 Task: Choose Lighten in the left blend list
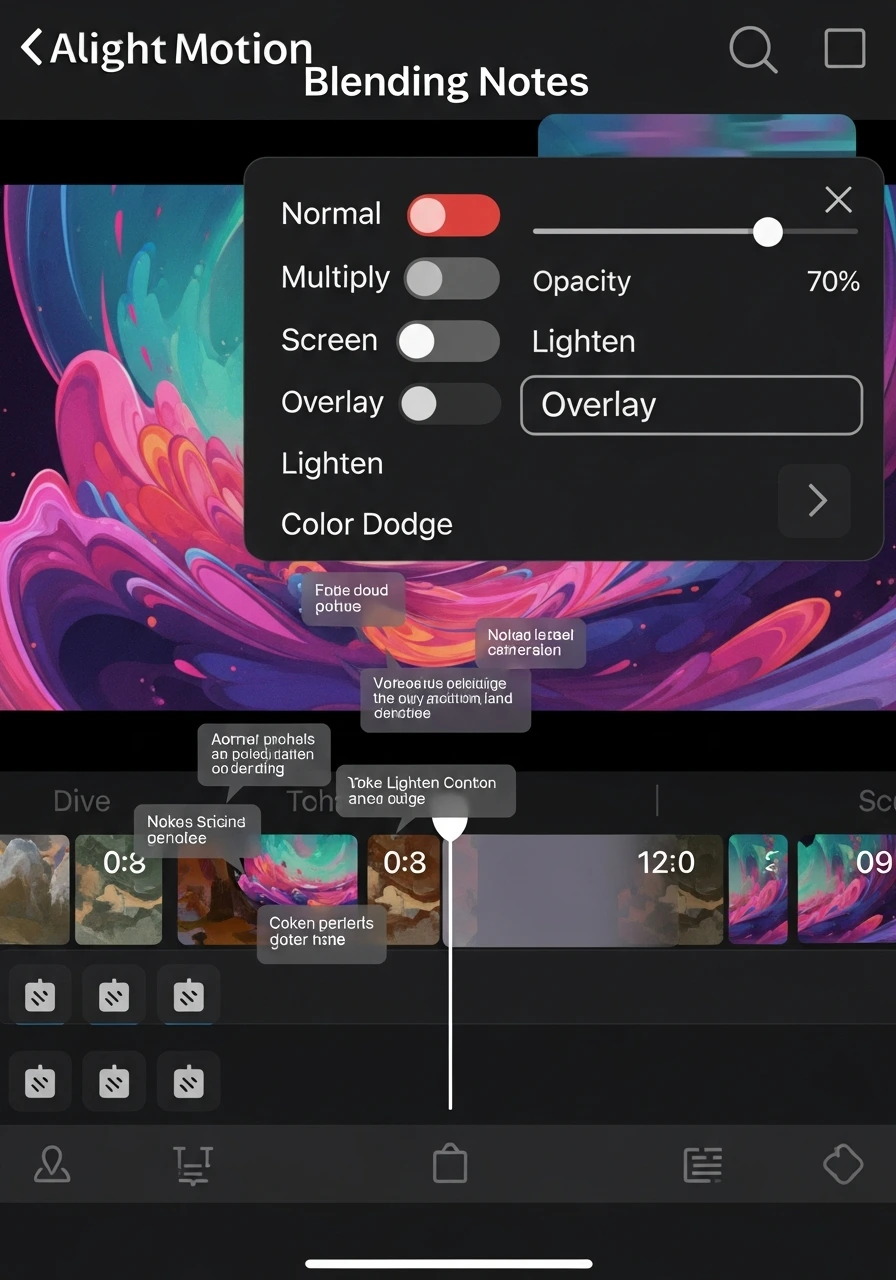tap(332, 464)
